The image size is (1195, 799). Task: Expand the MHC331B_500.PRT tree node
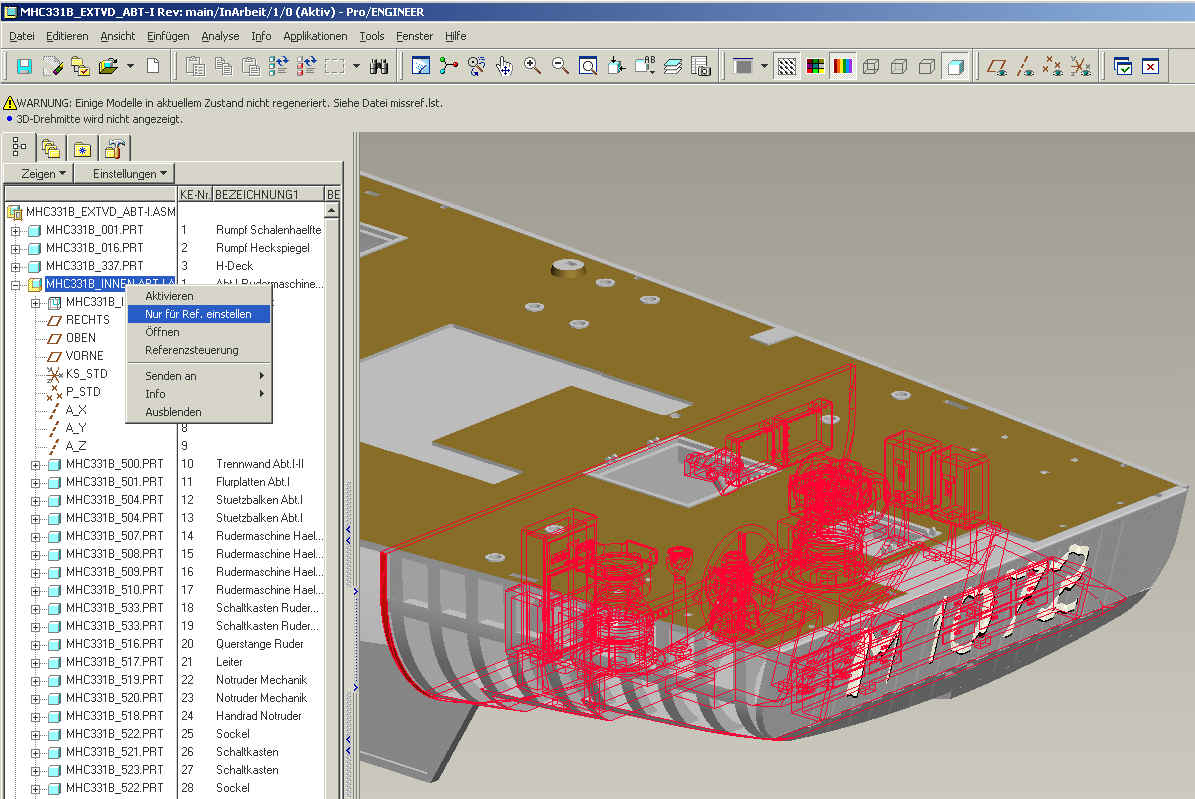point(36,464)
